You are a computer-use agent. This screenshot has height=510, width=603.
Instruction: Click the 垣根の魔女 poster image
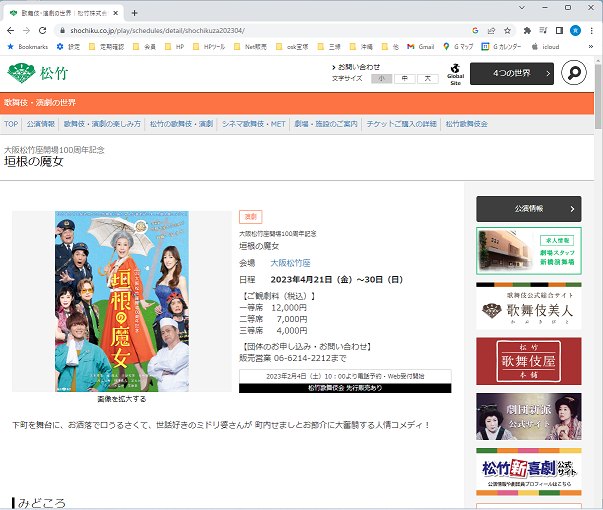pos(122,301)
